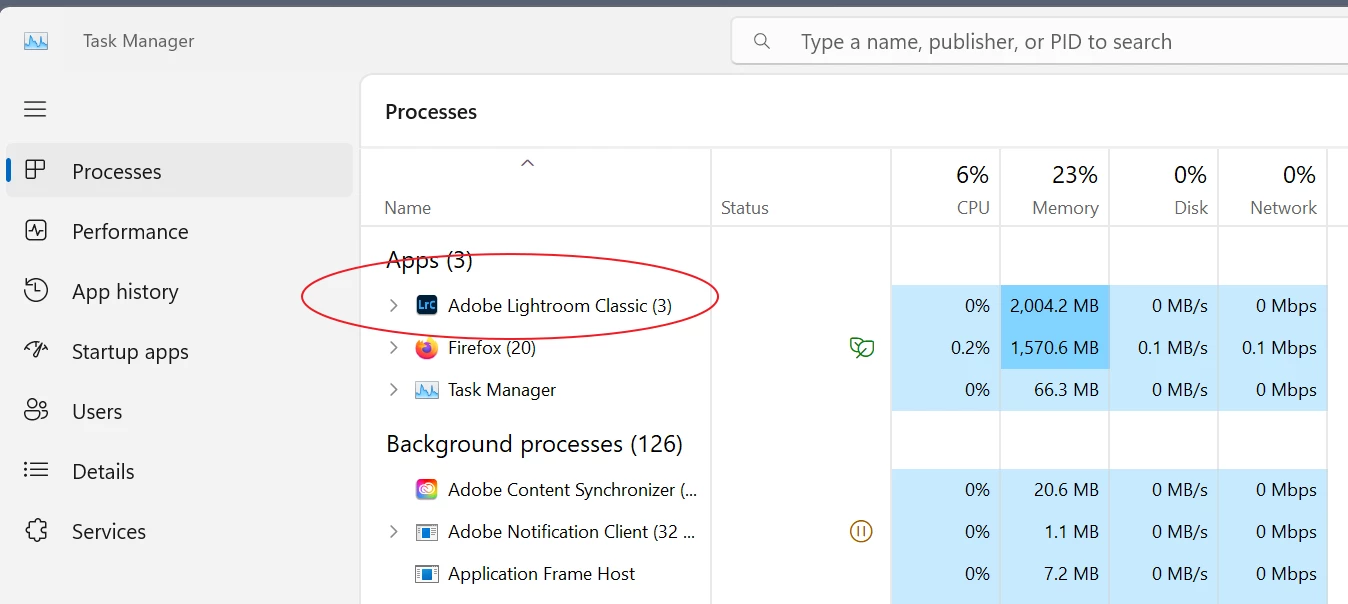Image resolution: width=1348 pixels, height=604 pixels.
Task: Click the Task Manager row icon
Action: tap(427, 390)
